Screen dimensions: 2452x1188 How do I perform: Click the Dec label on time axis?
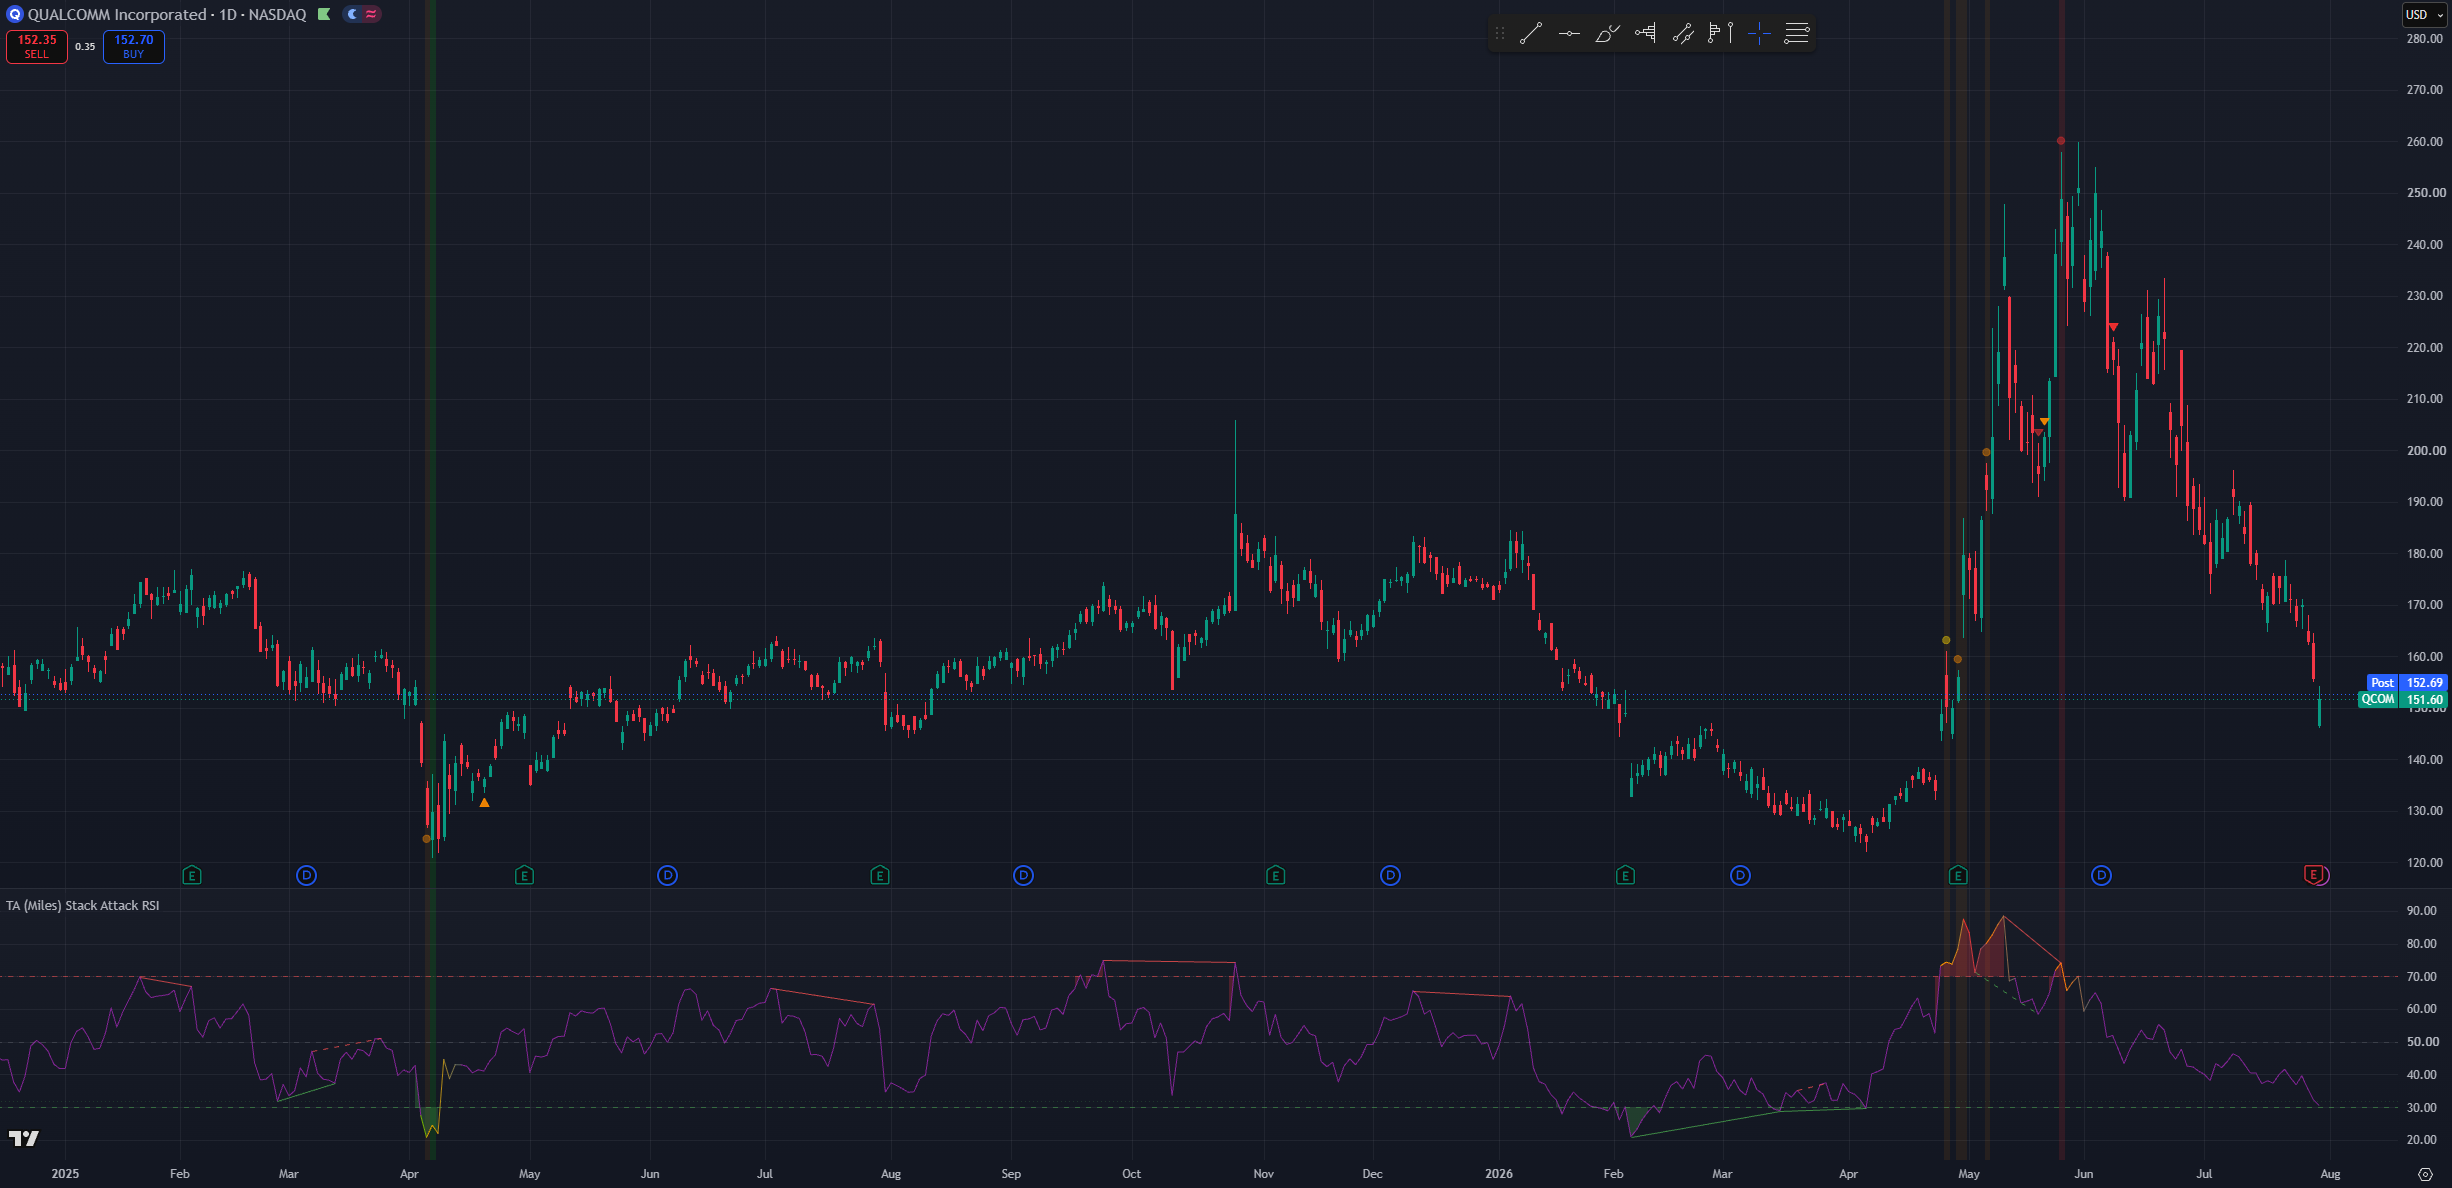click(x=1372, y=1174)
